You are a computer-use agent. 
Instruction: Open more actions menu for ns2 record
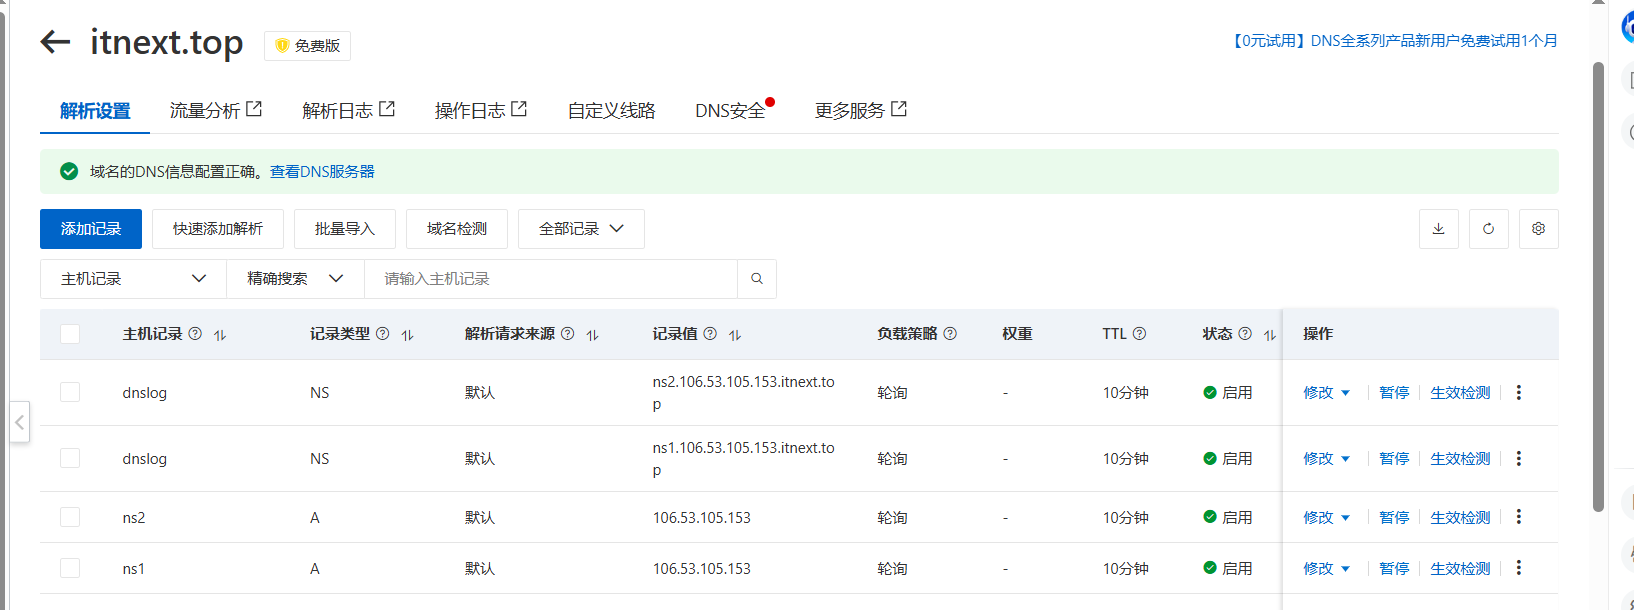[x=1518, y=517]
